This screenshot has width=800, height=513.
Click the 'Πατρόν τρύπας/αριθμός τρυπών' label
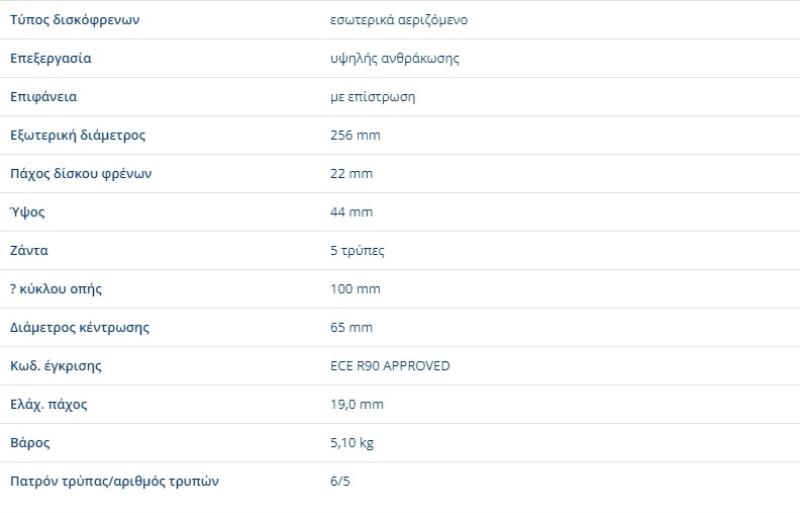coord(114,482)
